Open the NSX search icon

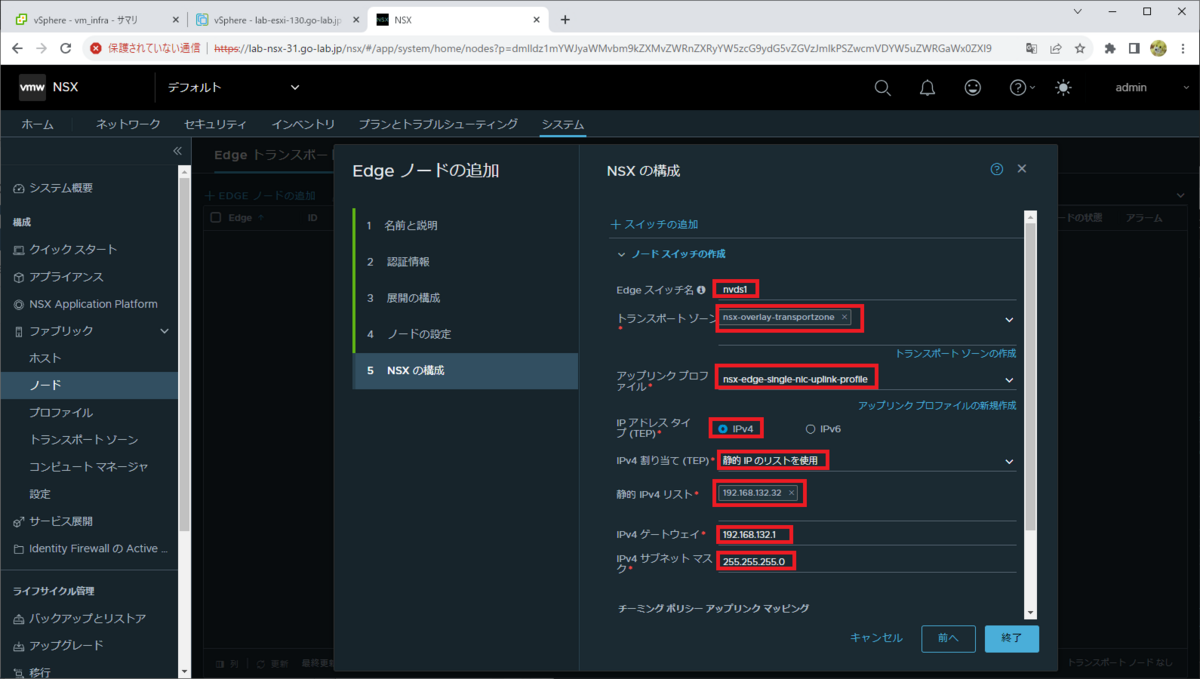[882, 88]
